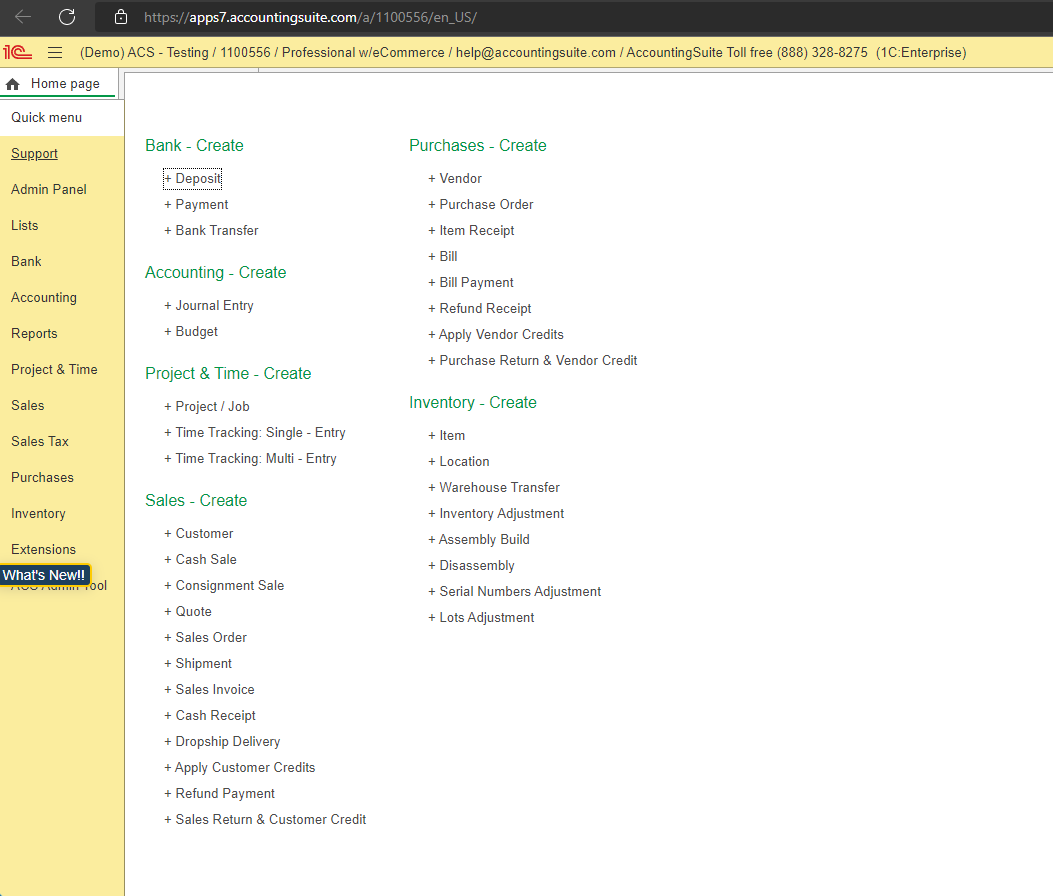Create a new Cash Receipt
The image size is (1053, 896).
210,716
